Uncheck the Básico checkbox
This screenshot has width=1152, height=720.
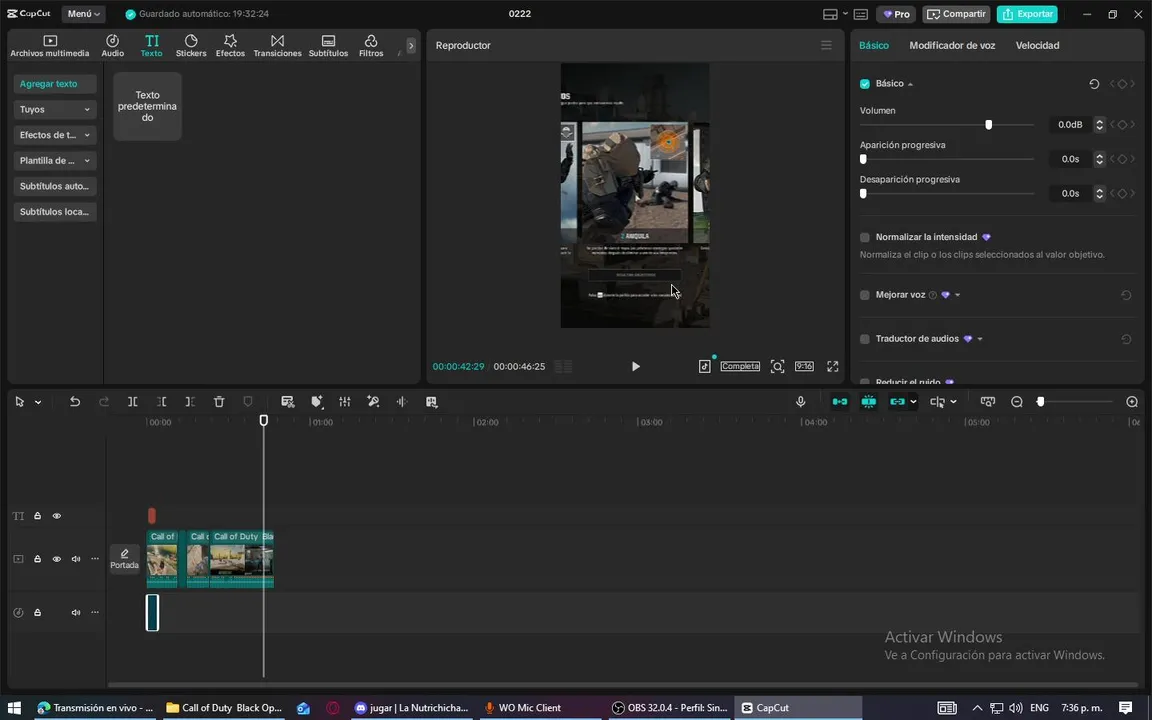[865, 84]
